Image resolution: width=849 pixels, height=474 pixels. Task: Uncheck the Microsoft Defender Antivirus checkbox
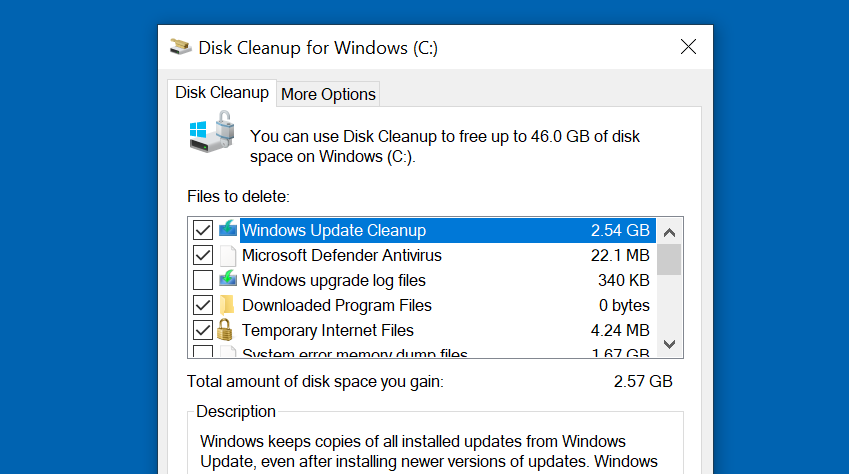coord(202,255)
